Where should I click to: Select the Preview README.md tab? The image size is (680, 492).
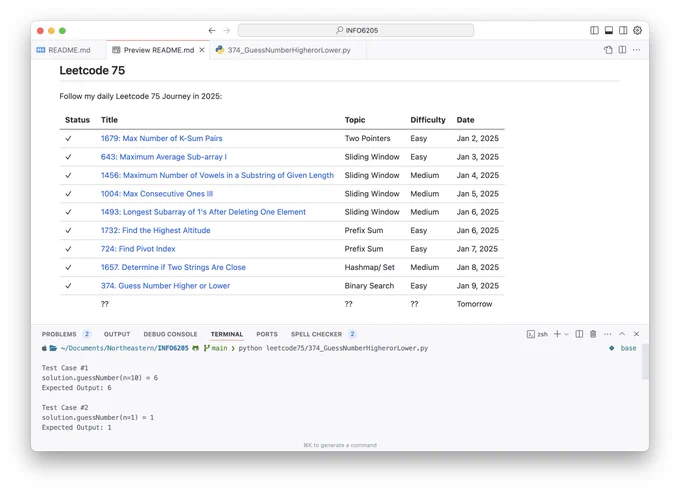159,50
